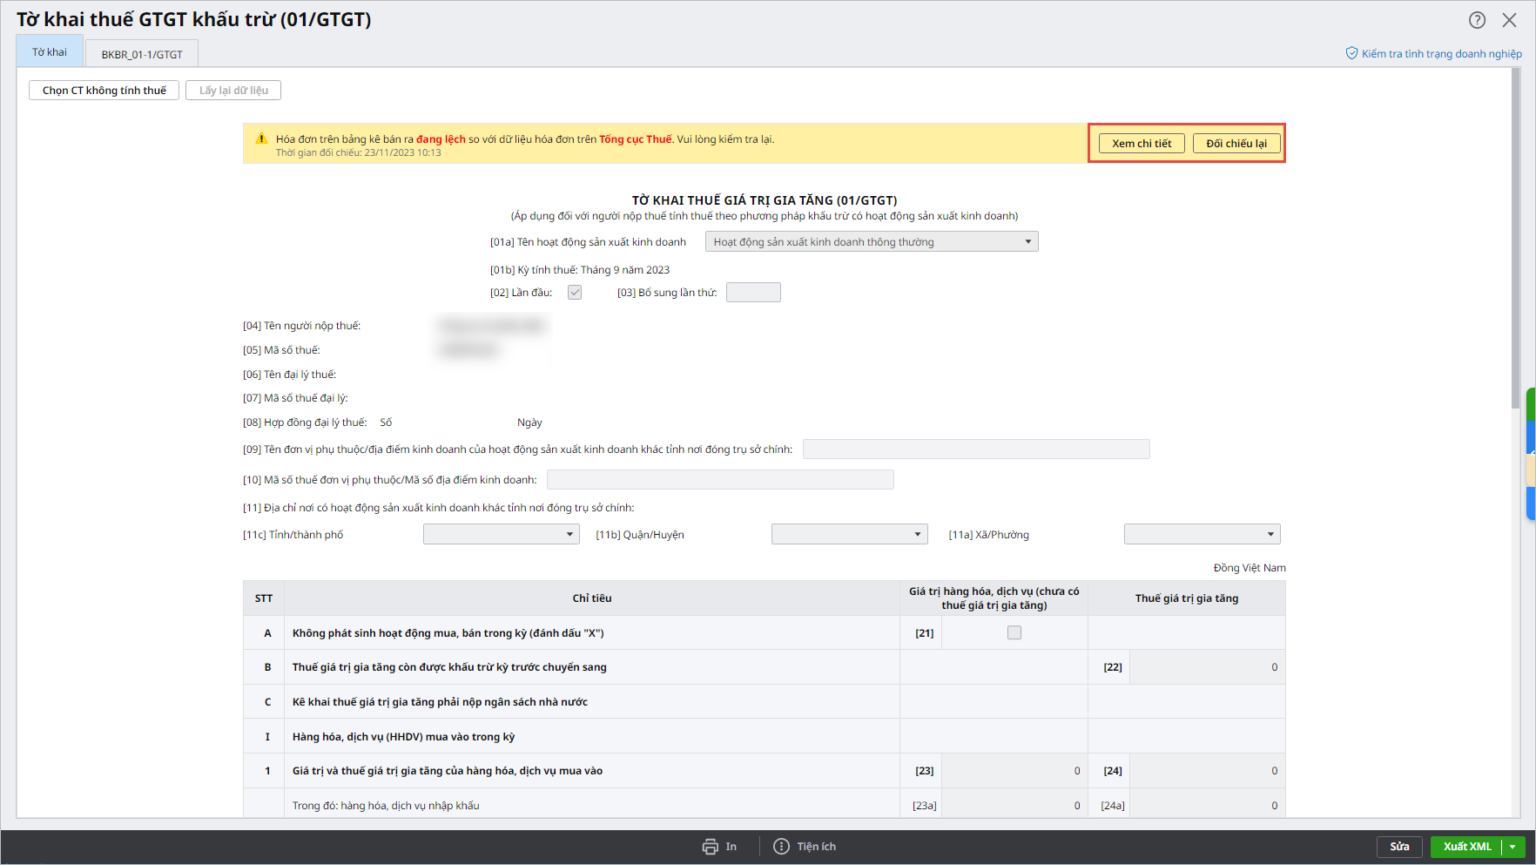Click the yellow warning triangle icon
Image resolution: width=1536 pixels, height=865 pixels.
click(261, 139)
